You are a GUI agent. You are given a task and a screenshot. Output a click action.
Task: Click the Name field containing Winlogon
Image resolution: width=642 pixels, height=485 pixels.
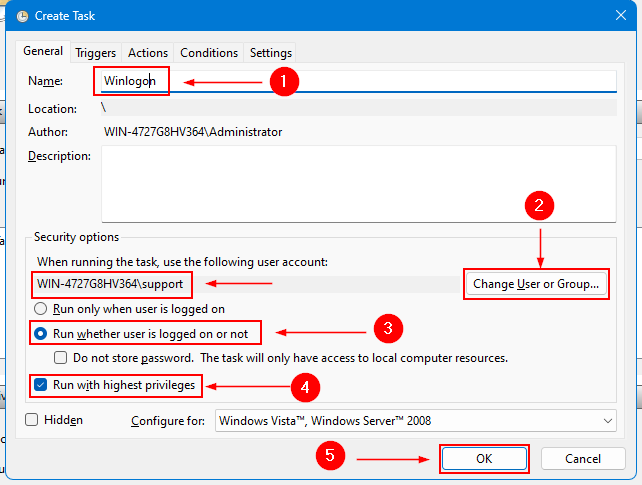[x=358, y=81]
